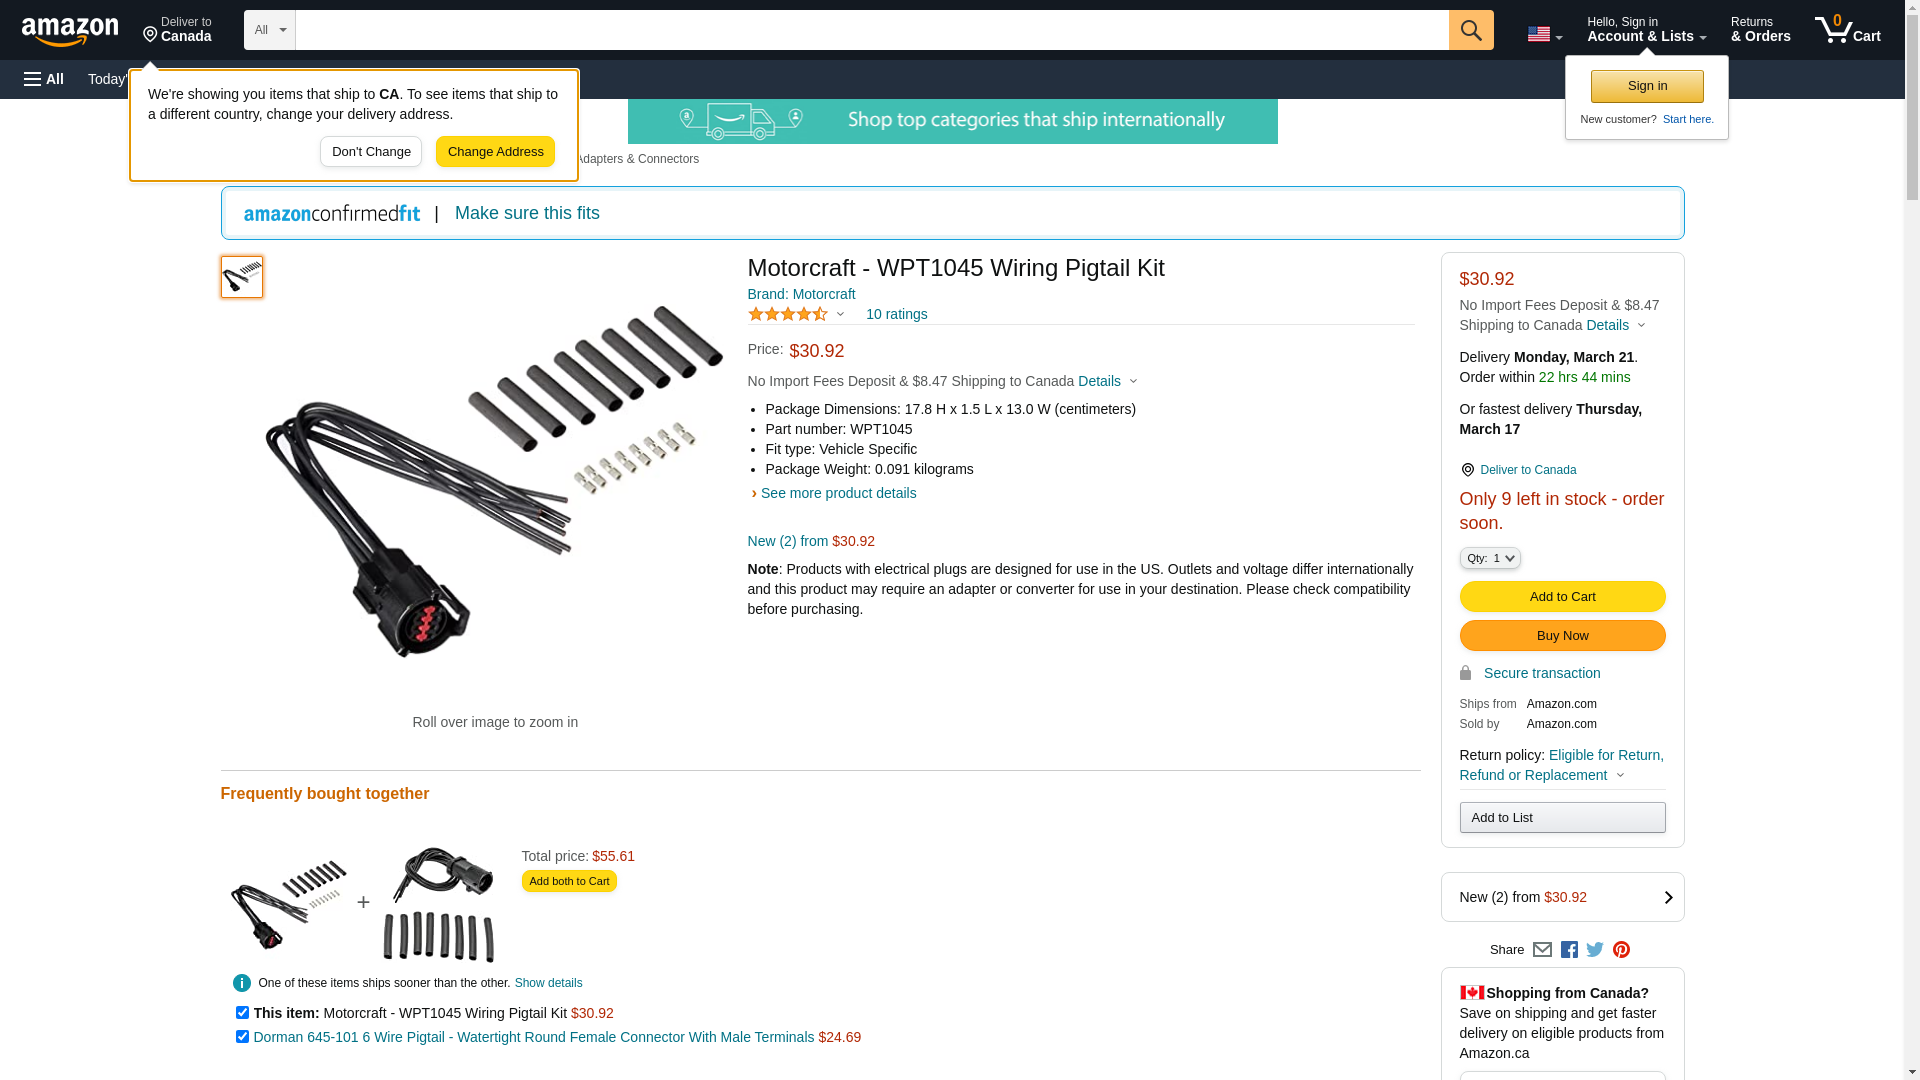This screenshot has width=1920, height=1080.
Task: Share the product on Twitter
Action: 1595,950
